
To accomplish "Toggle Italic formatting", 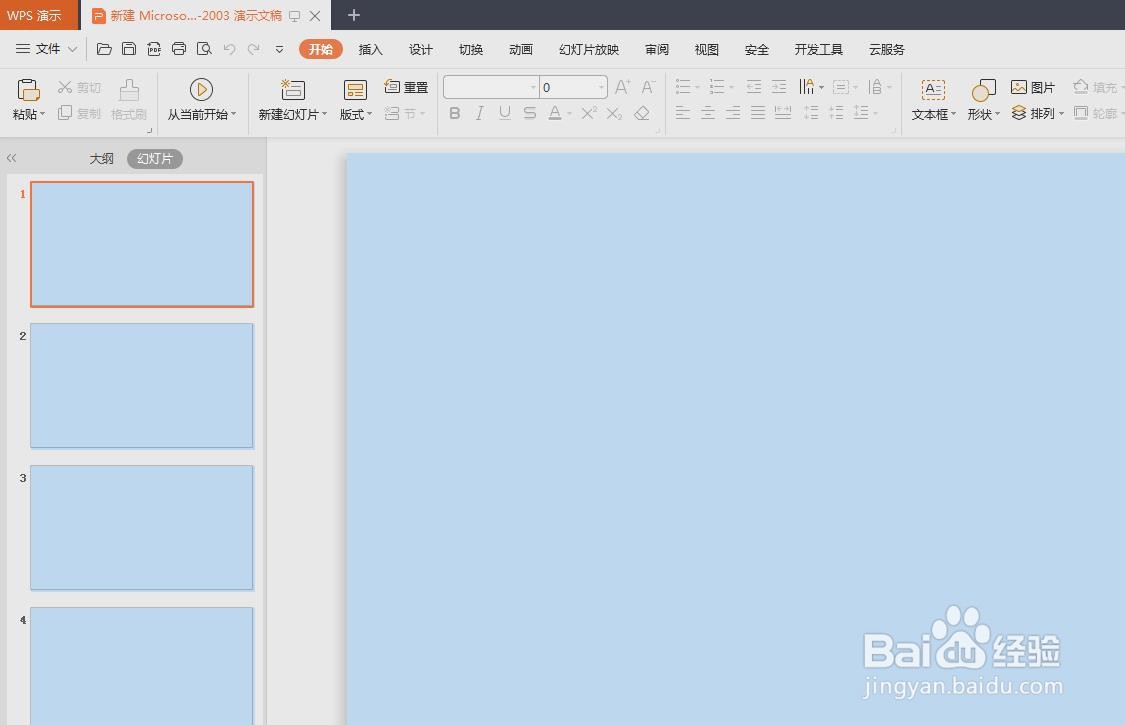I will pos(479,113).
